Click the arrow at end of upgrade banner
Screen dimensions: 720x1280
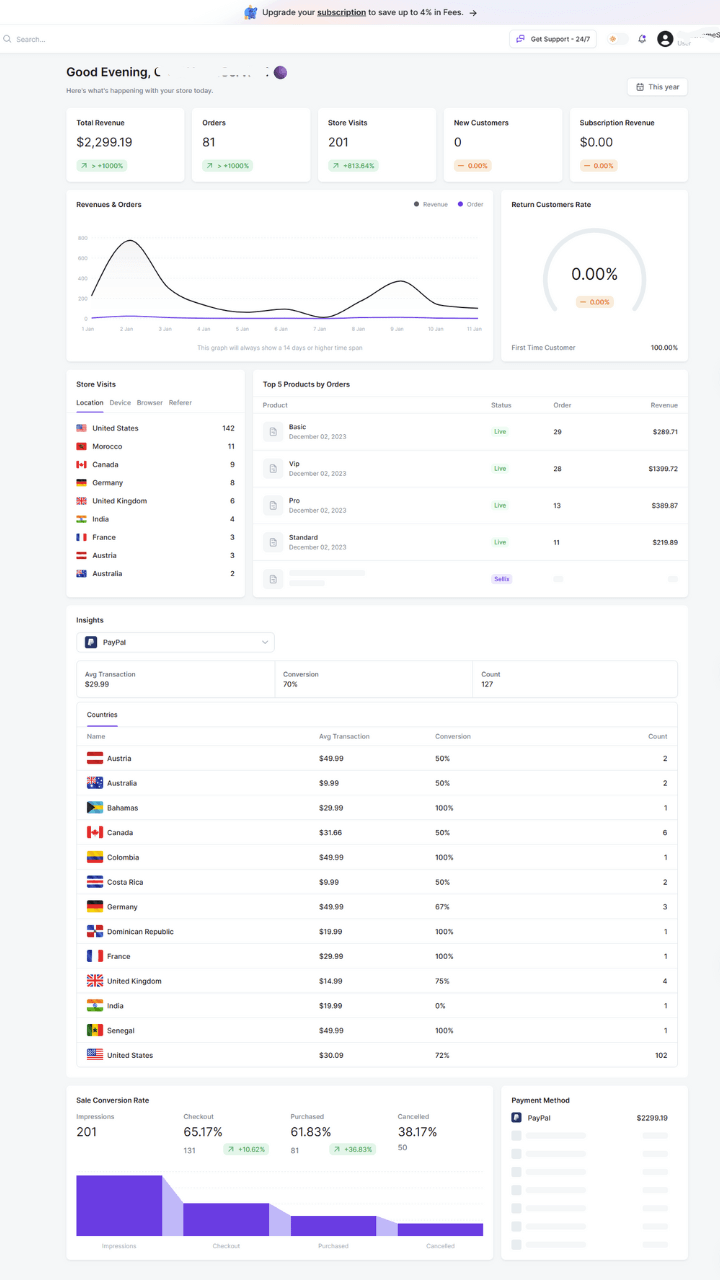click(473, 13)
